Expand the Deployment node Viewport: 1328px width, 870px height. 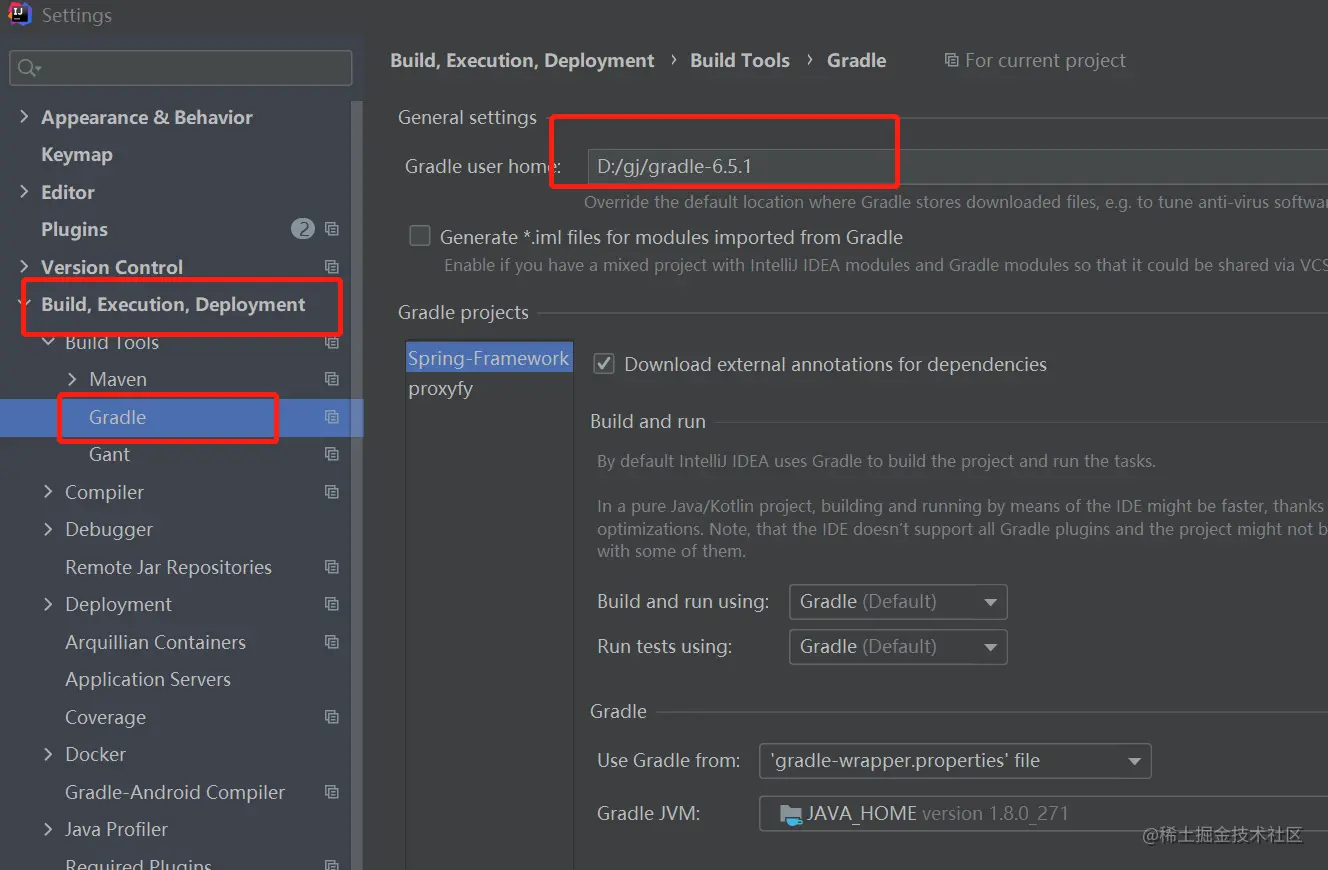pos(48,604)
